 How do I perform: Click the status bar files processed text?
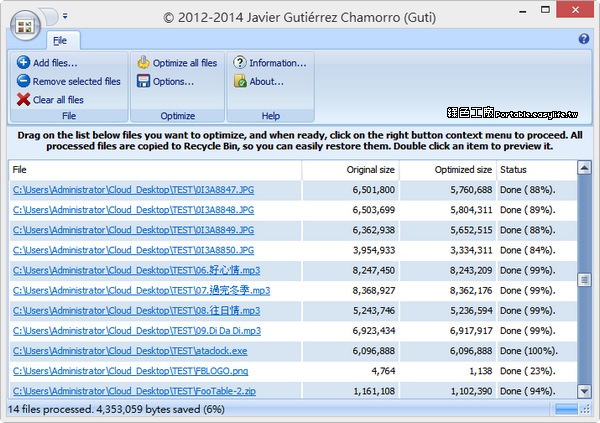[x=116, y=410]
